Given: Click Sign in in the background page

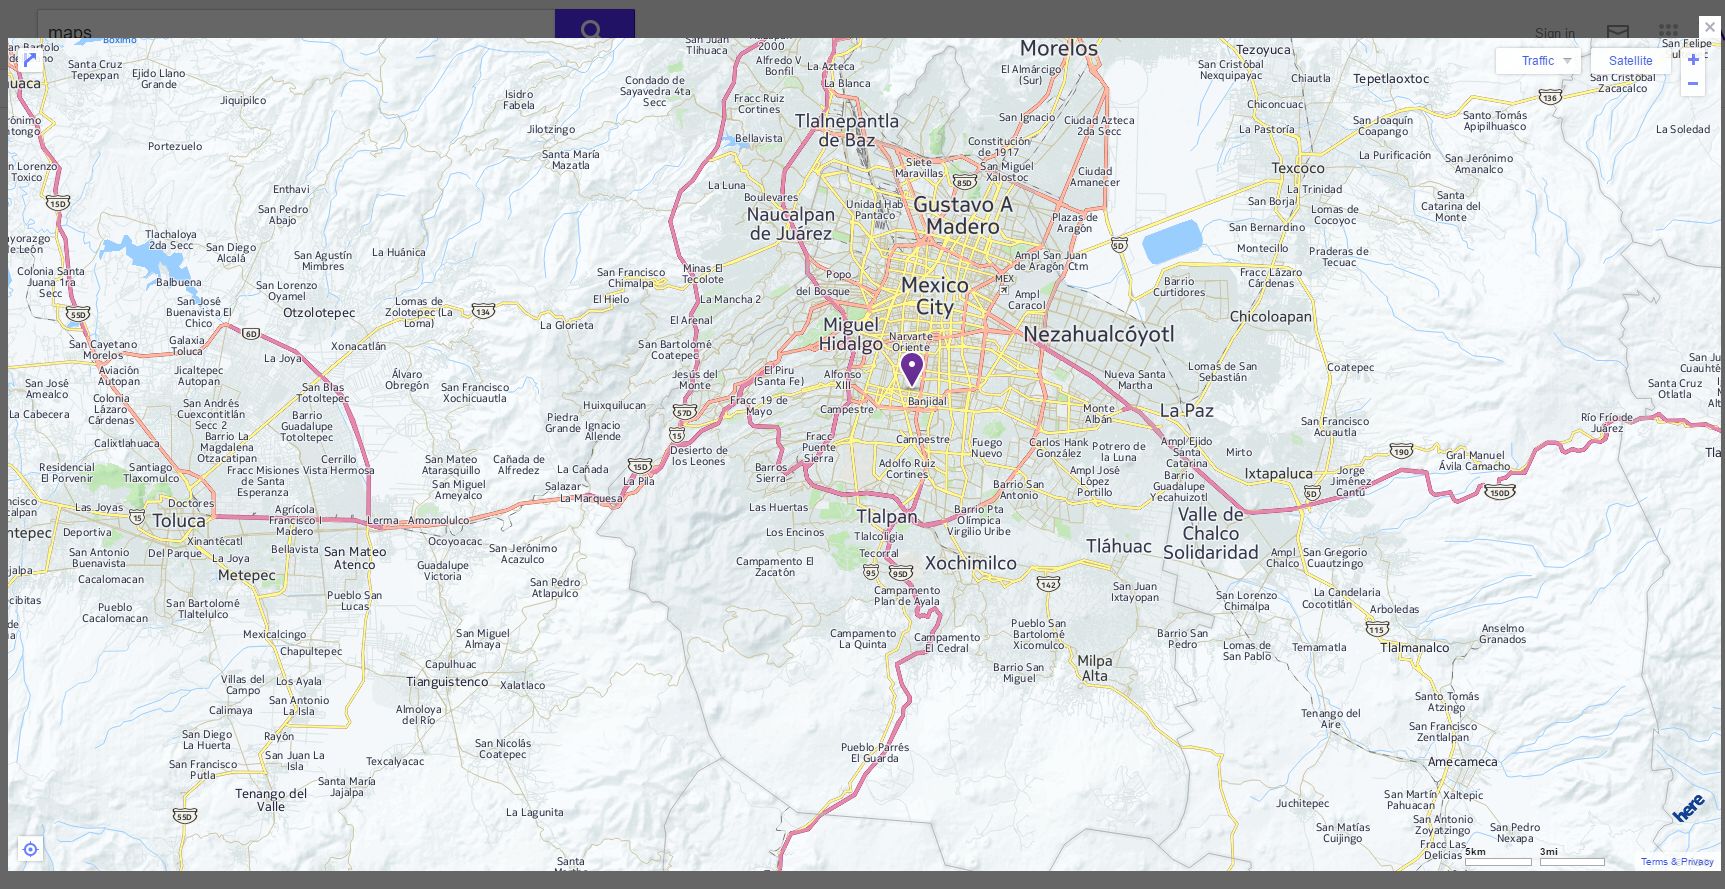Looking at the screenshot, I should [1555, 33].
